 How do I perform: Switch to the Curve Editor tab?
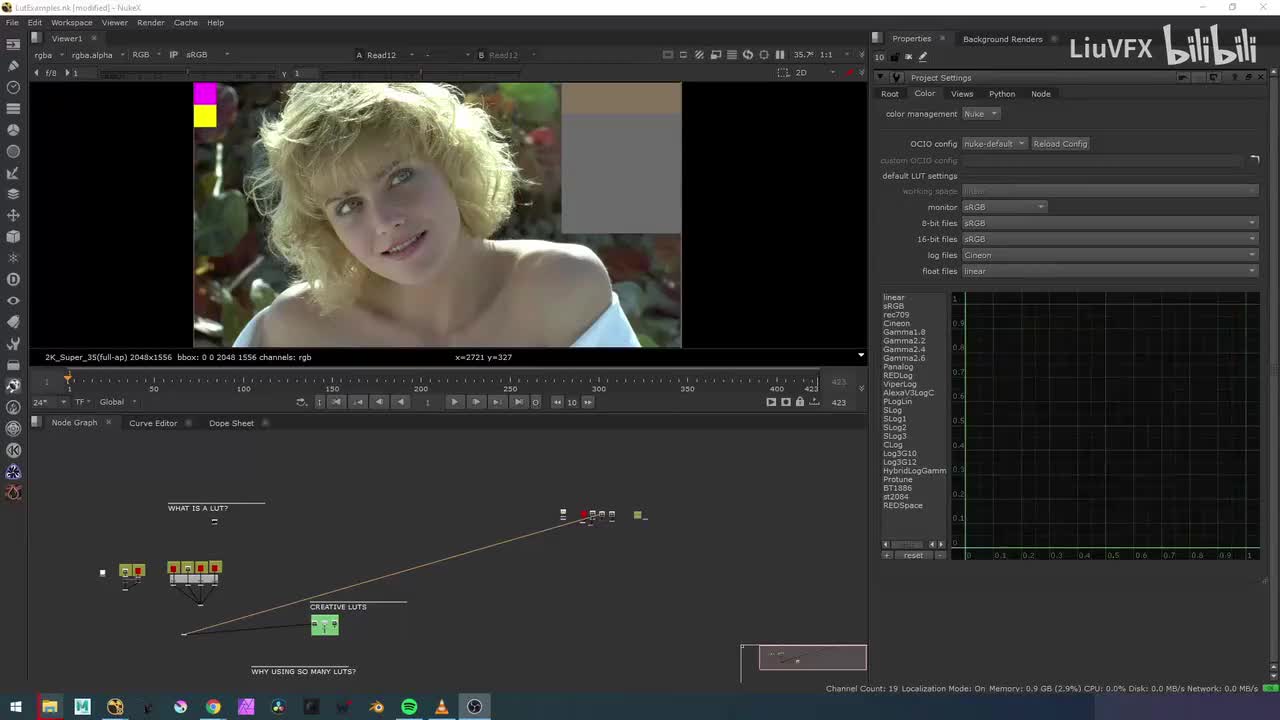point(153,423)
